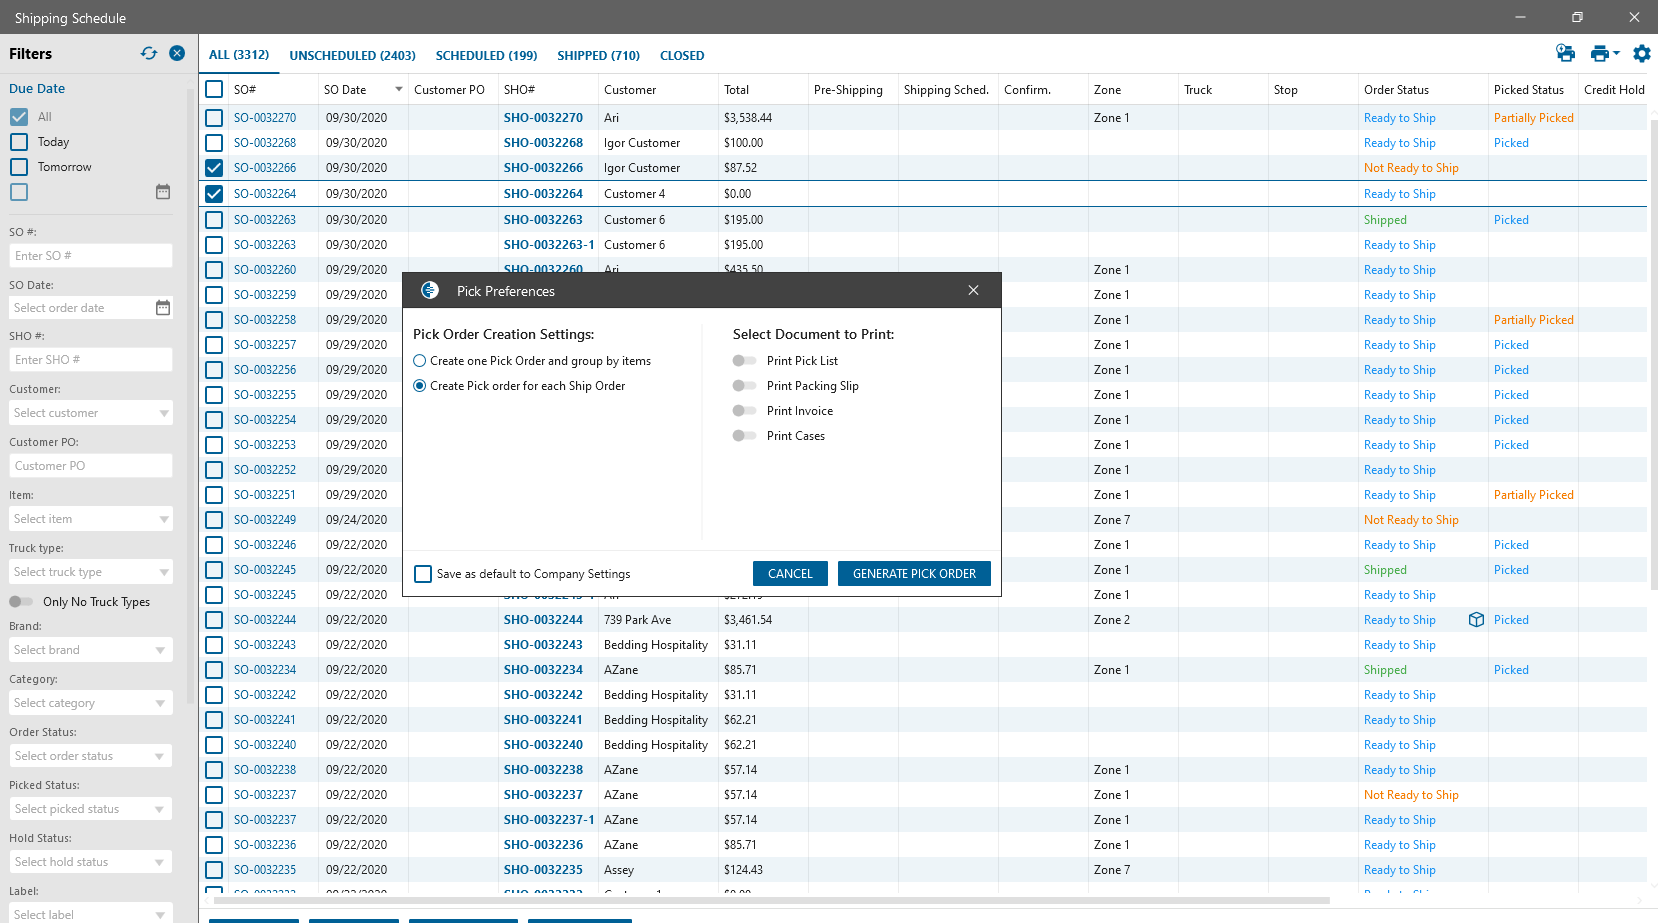Expand the Select order status dropdown
The width and height of the screenshot is (1658, 923).
click(x=91, y=756)
